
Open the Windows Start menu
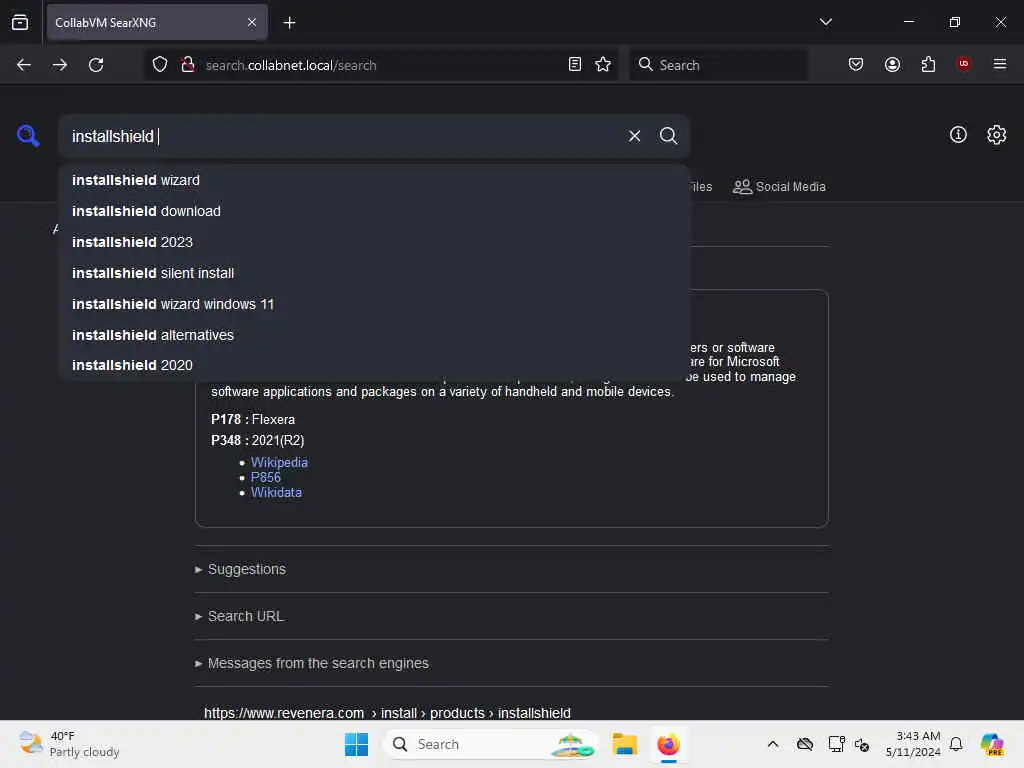tap(356, 744)
